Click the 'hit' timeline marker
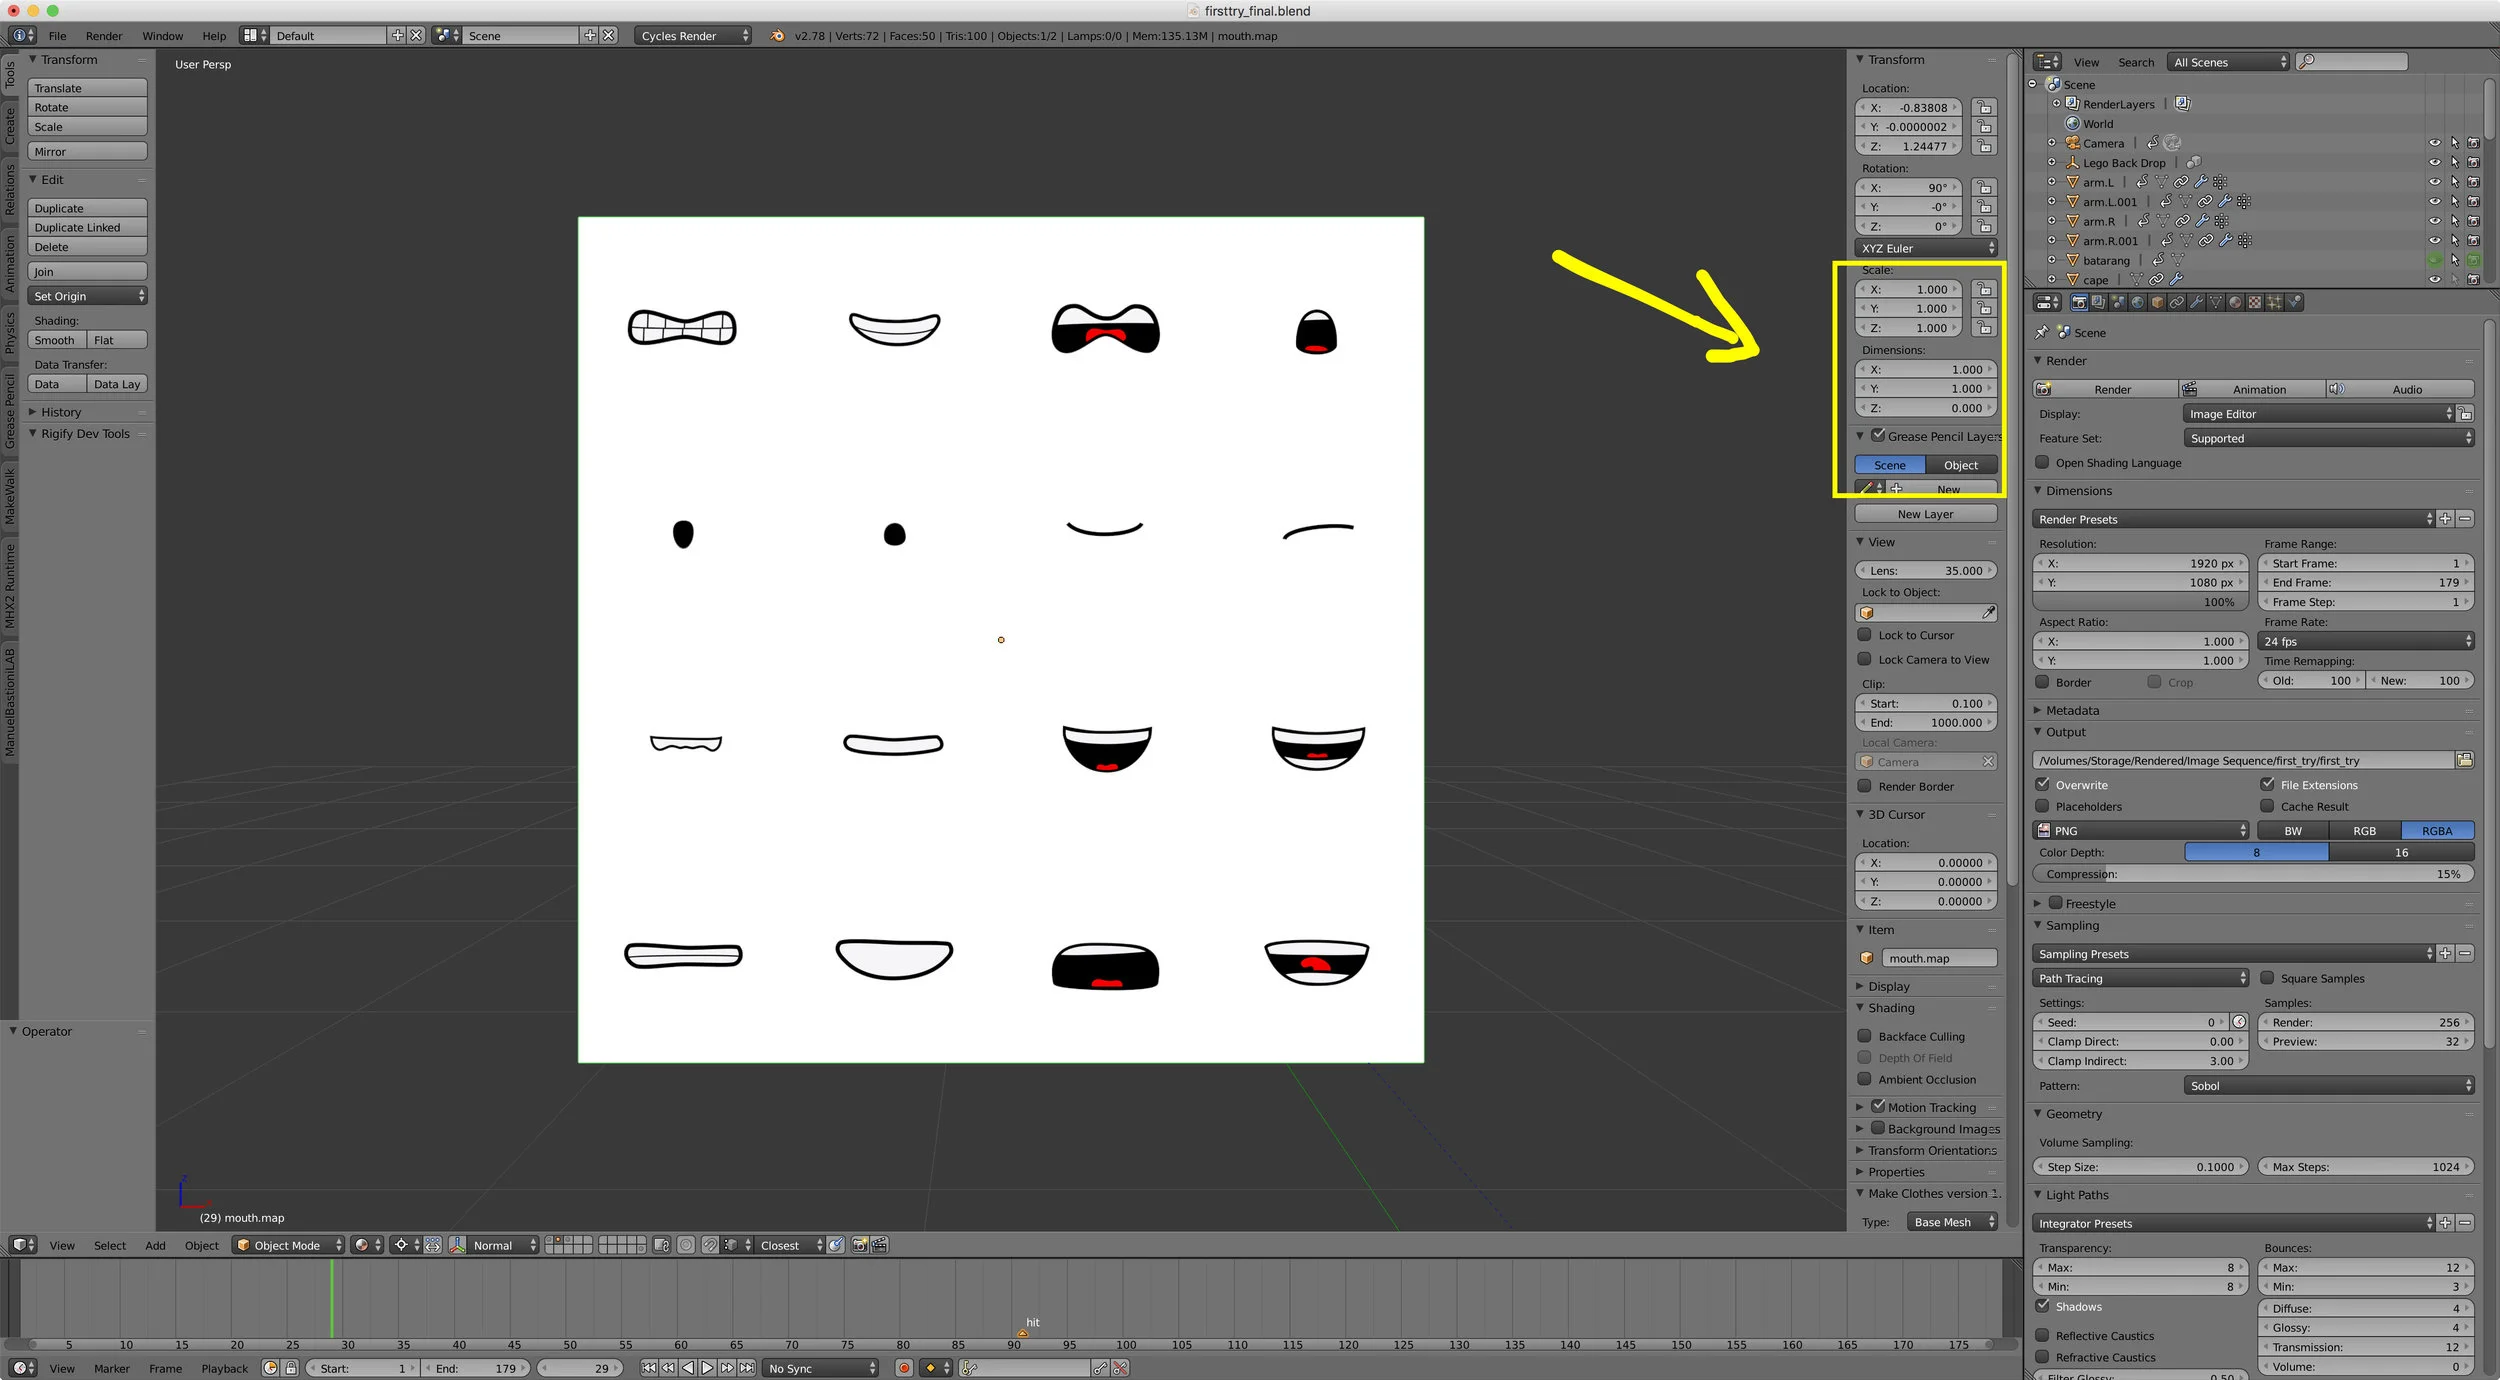Viewport: 2500px width, 1380px height. [1022, 1333]
